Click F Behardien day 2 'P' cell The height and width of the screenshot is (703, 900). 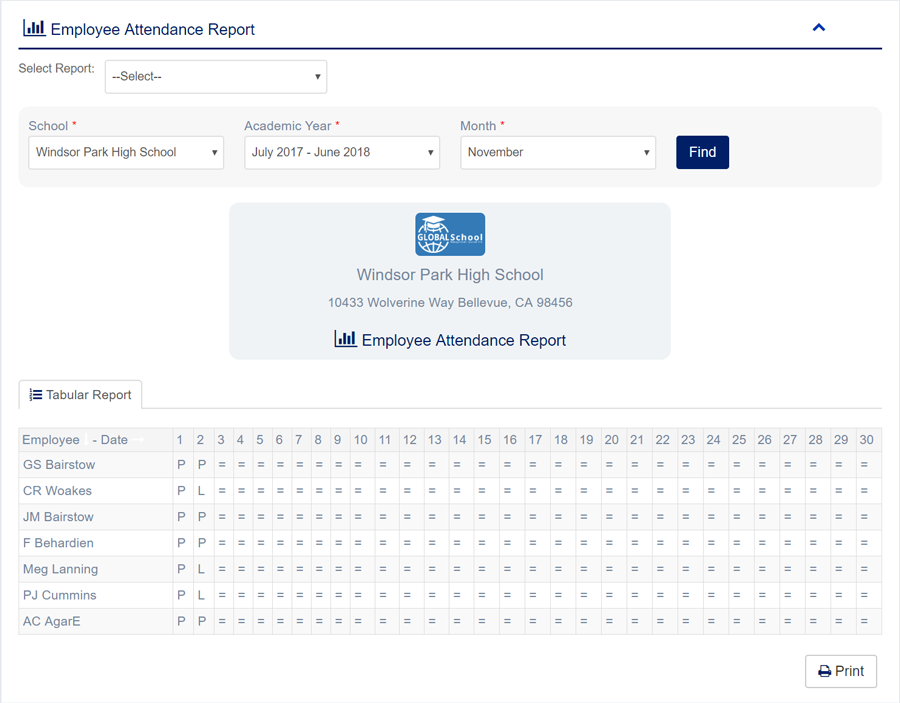point(203,543)
